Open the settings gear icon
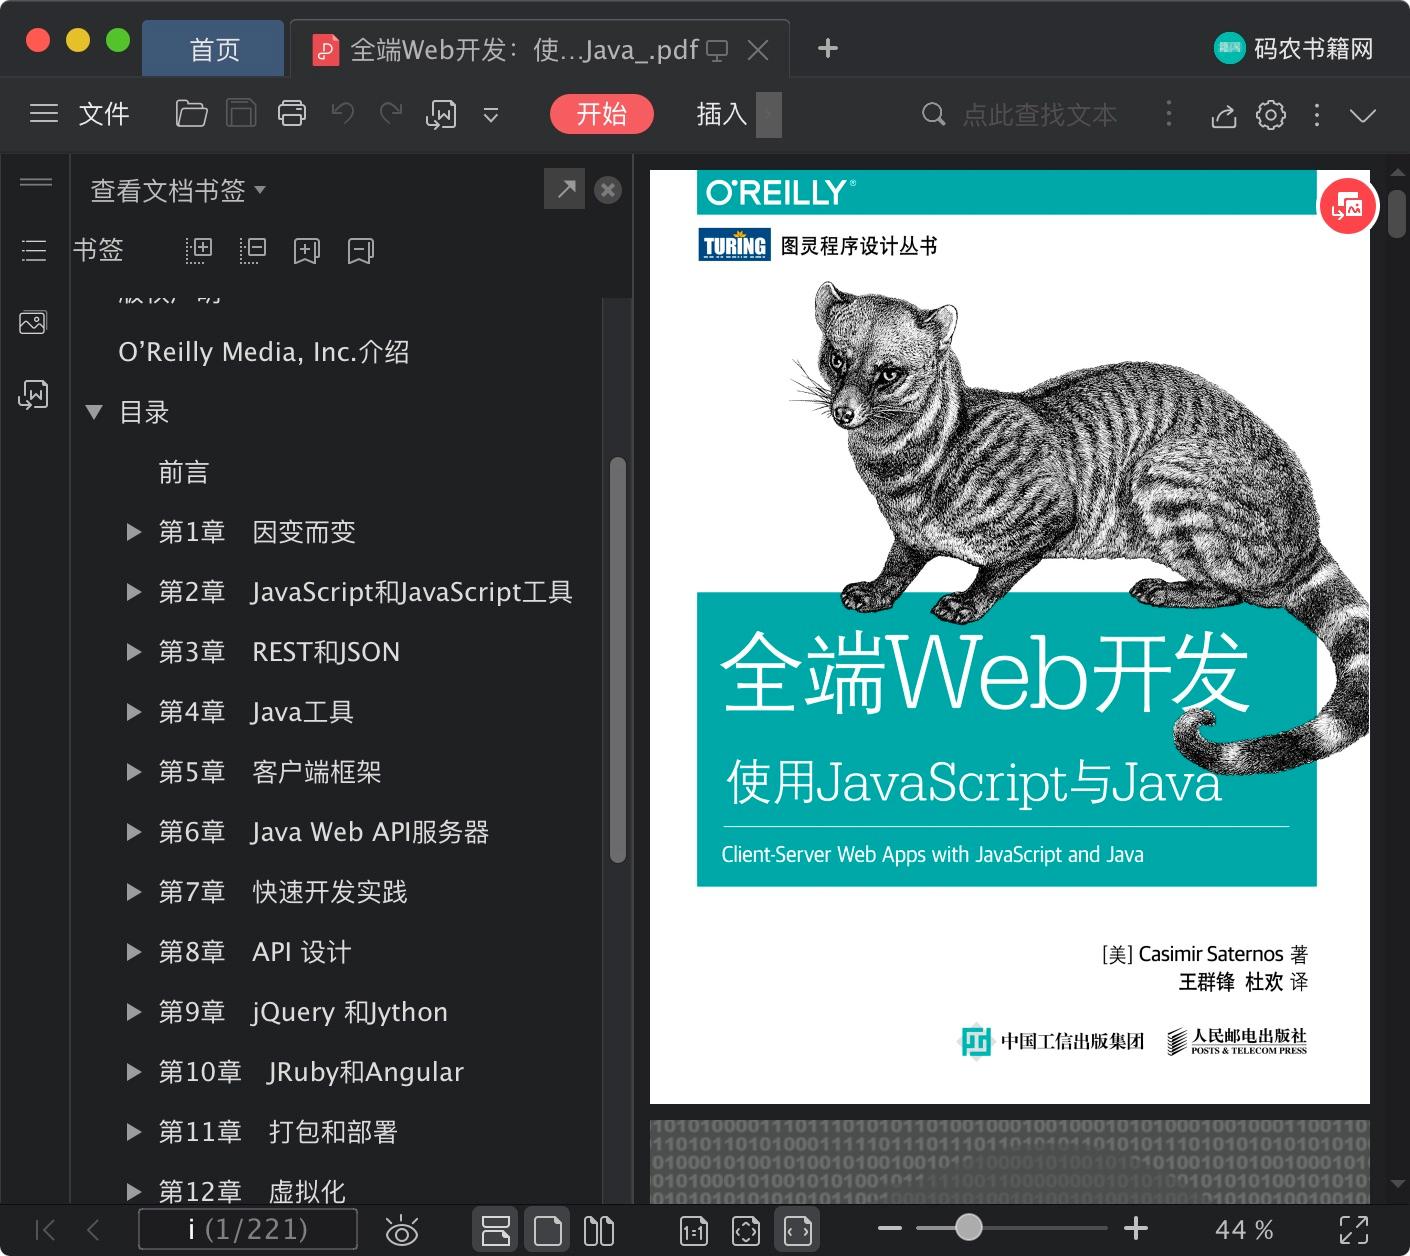1410x1256 pixels. tap(1271, 115)
